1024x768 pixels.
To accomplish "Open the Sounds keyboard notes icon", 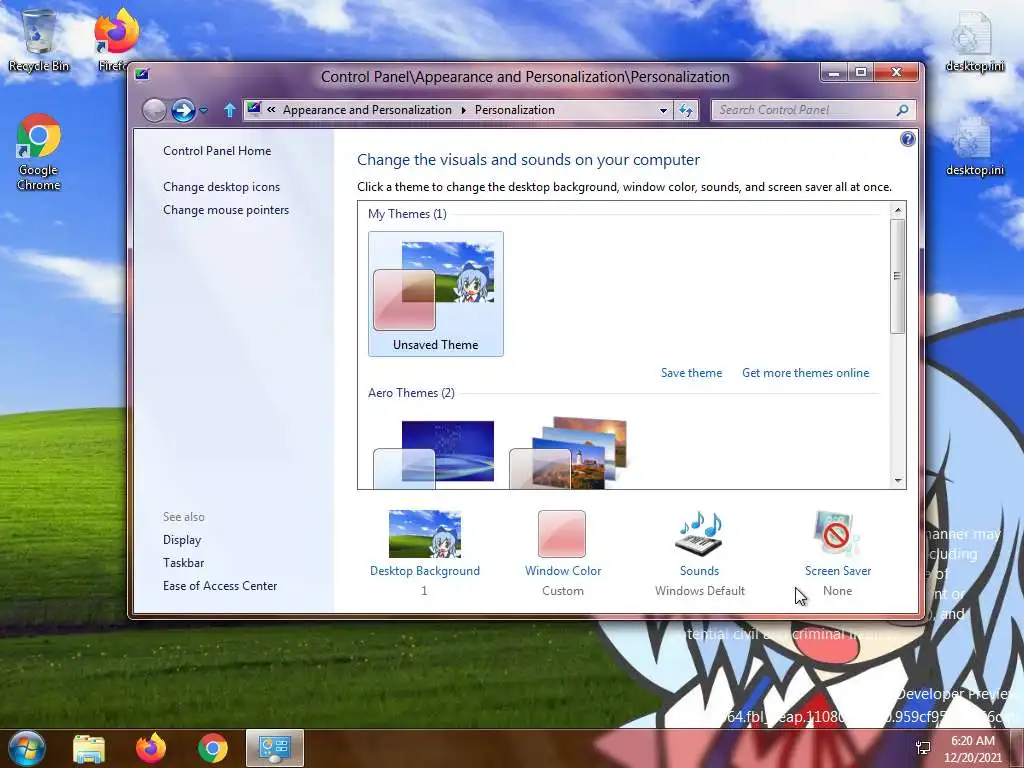I will [699, 534].
